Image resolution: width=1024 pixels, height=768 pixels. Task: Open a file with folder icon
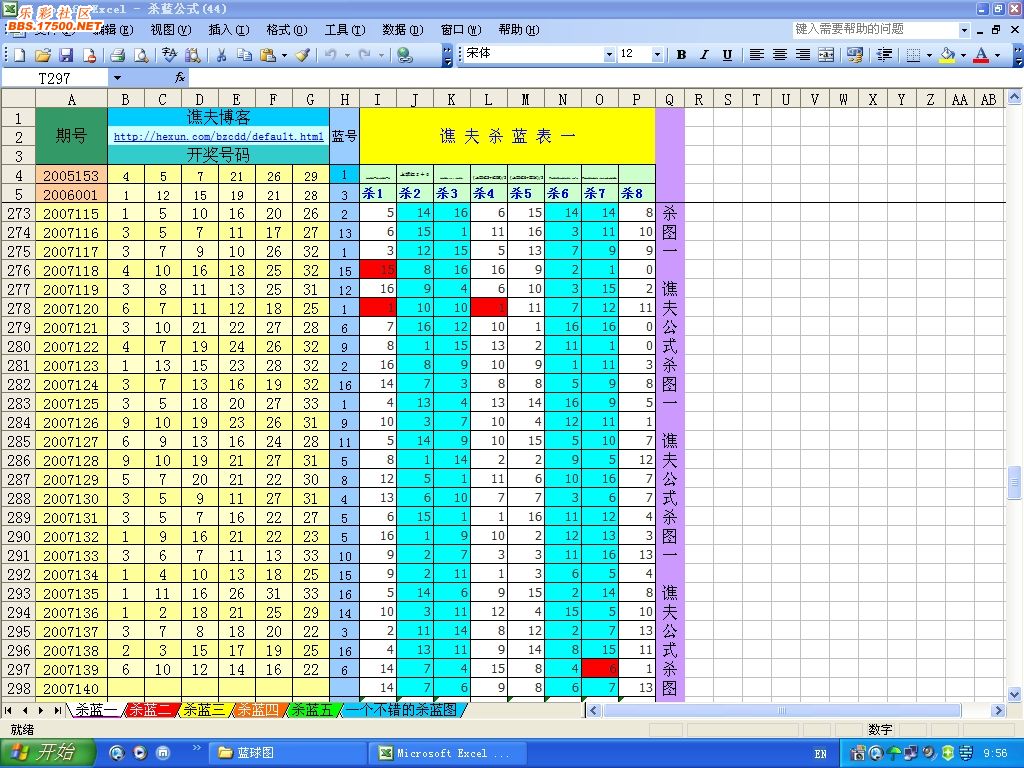pos(42,56)
